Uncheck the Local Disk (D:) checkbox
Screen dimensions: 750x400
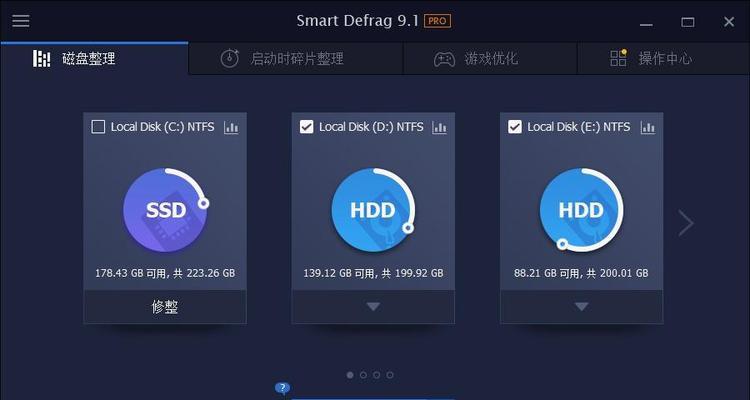[x=306, y=127]
